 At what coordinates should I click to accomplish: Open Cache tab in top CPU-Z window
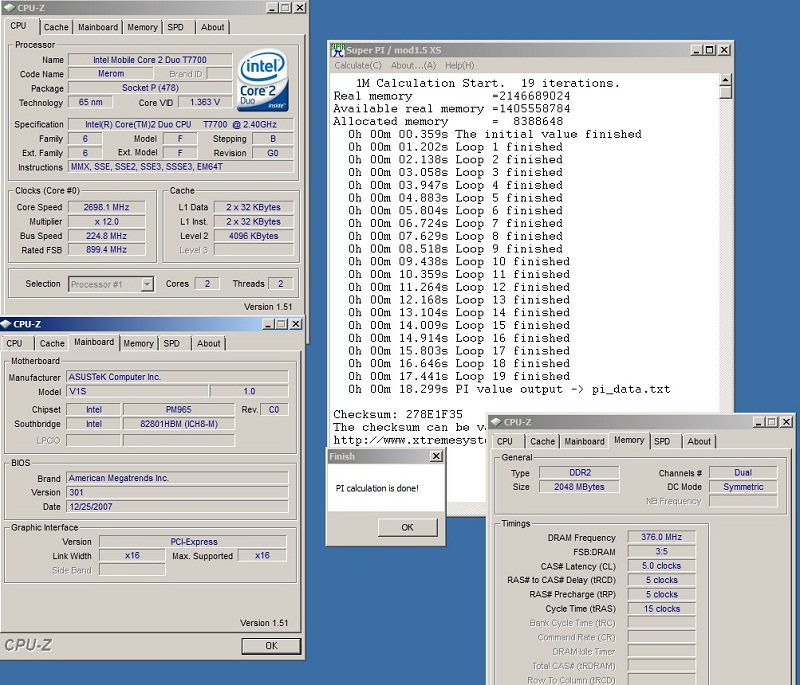pyautogui.click(x=56, y=27)
